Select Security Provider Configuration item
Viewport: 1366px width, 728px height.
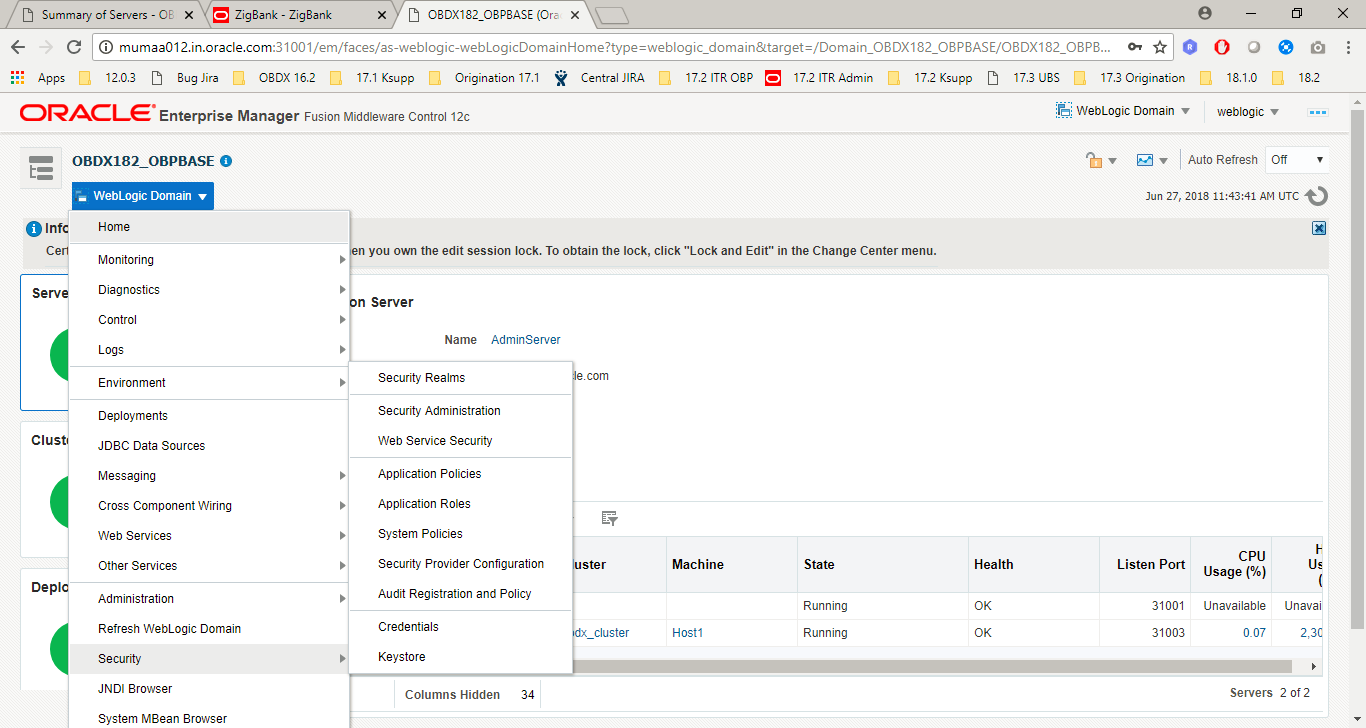(x=461, y=564)
